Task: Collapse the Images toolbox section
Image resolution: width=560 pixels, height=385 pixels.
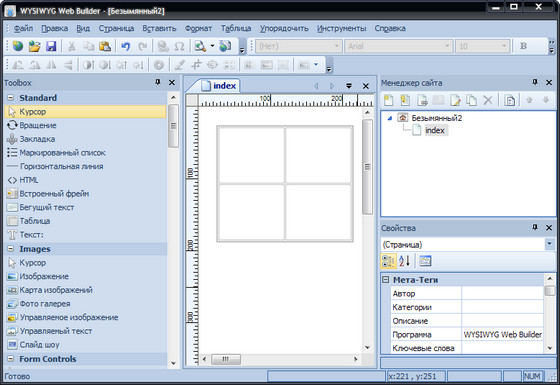Action: click(x=11, y=249)
